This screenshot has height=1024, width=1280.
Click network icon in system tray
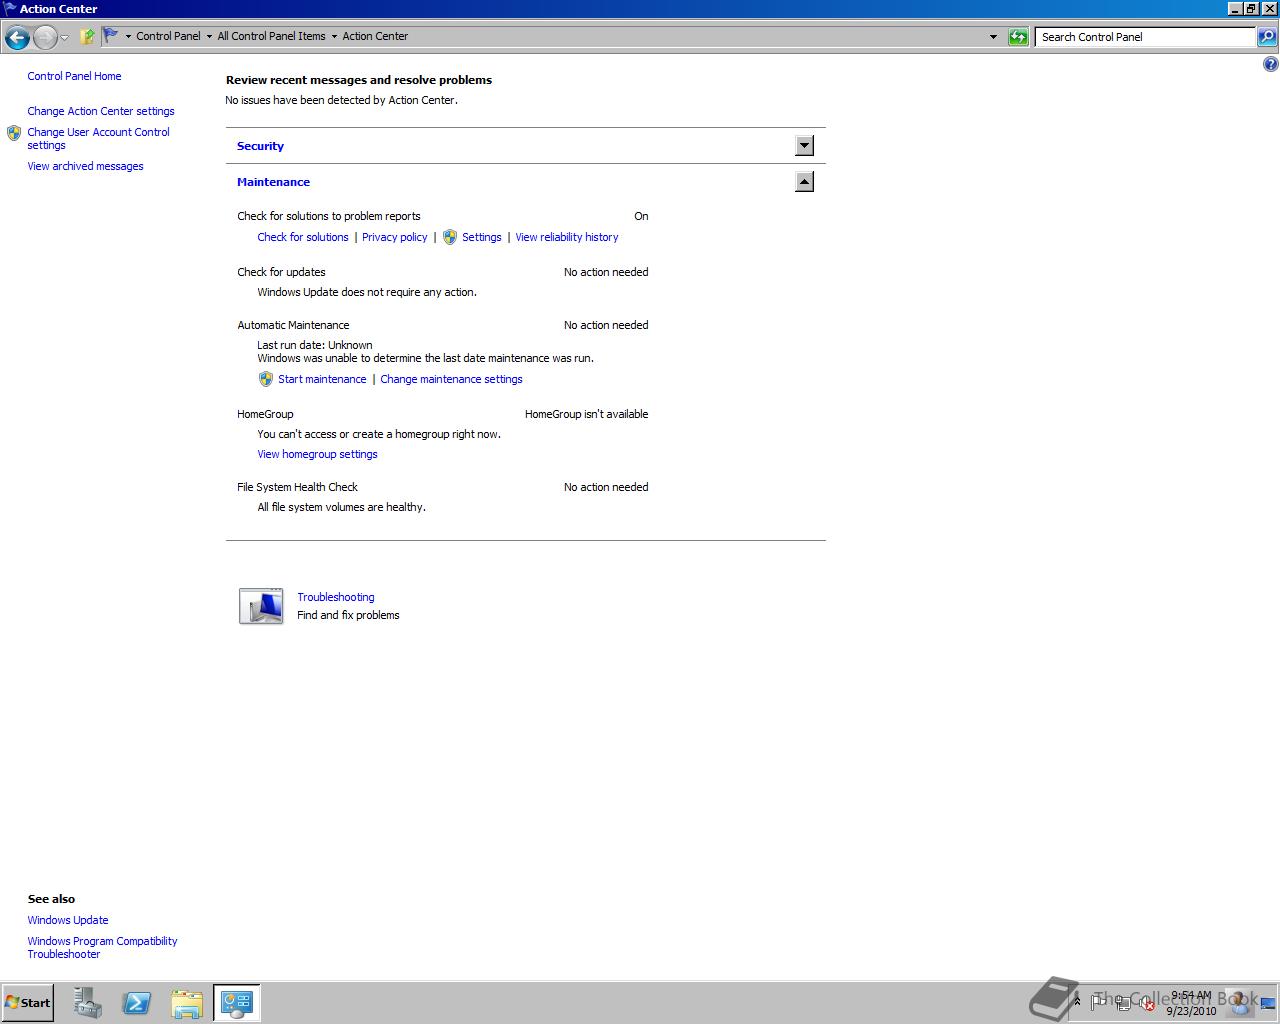[x=1124, y=1002]
